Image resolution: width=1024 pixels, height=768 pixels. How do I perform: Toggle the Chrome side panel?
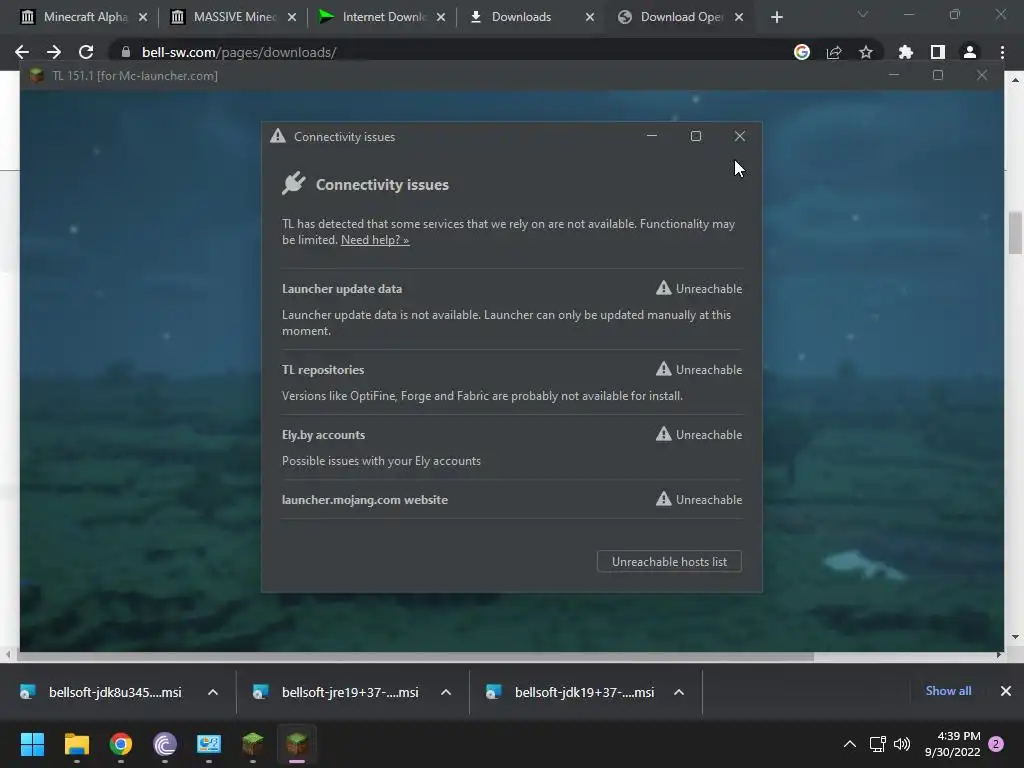coord(938,52)
